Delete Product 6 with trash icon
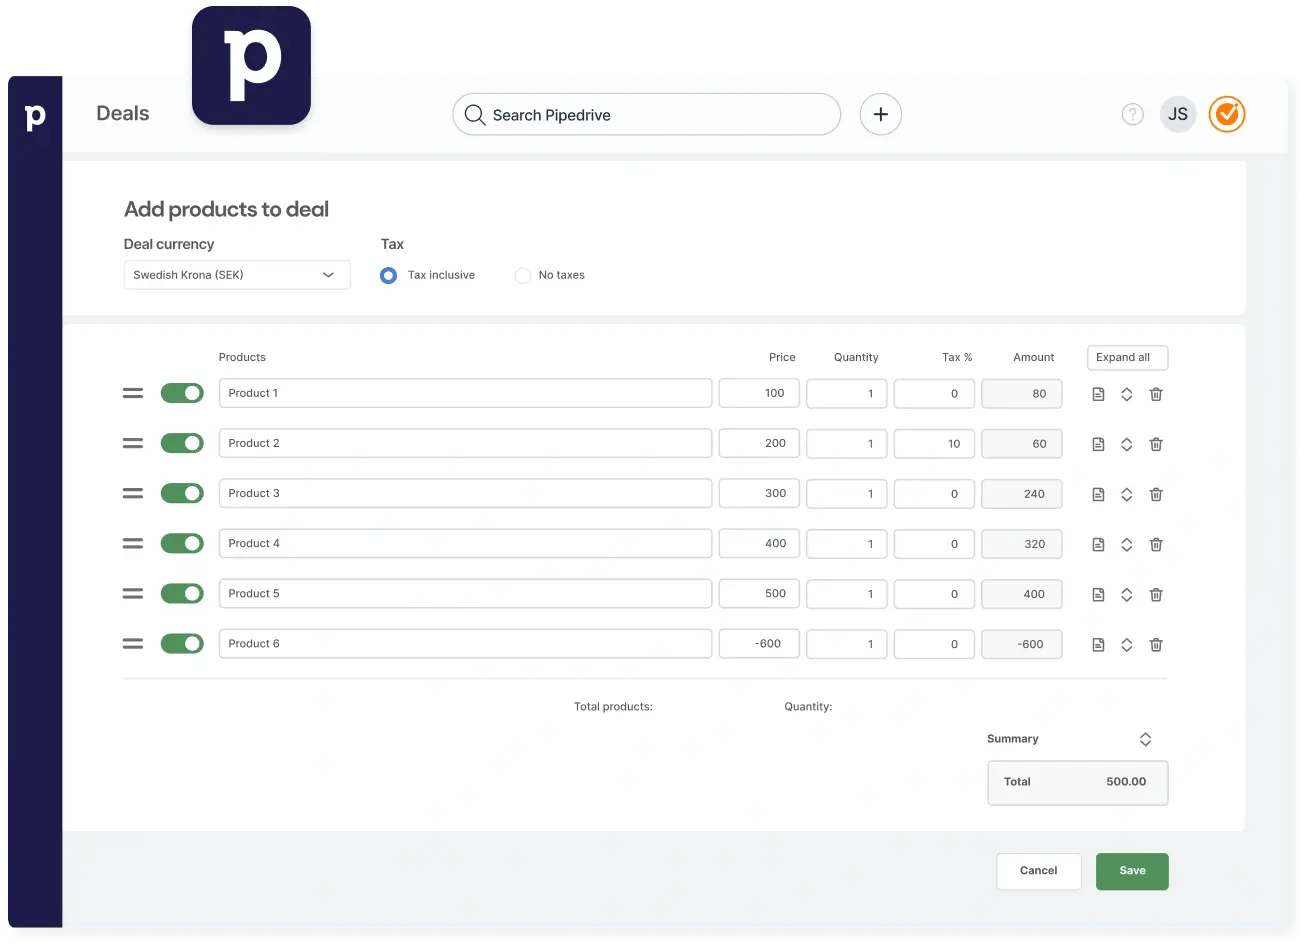Screen dimensions: 1306x946 coord(1156,644)
